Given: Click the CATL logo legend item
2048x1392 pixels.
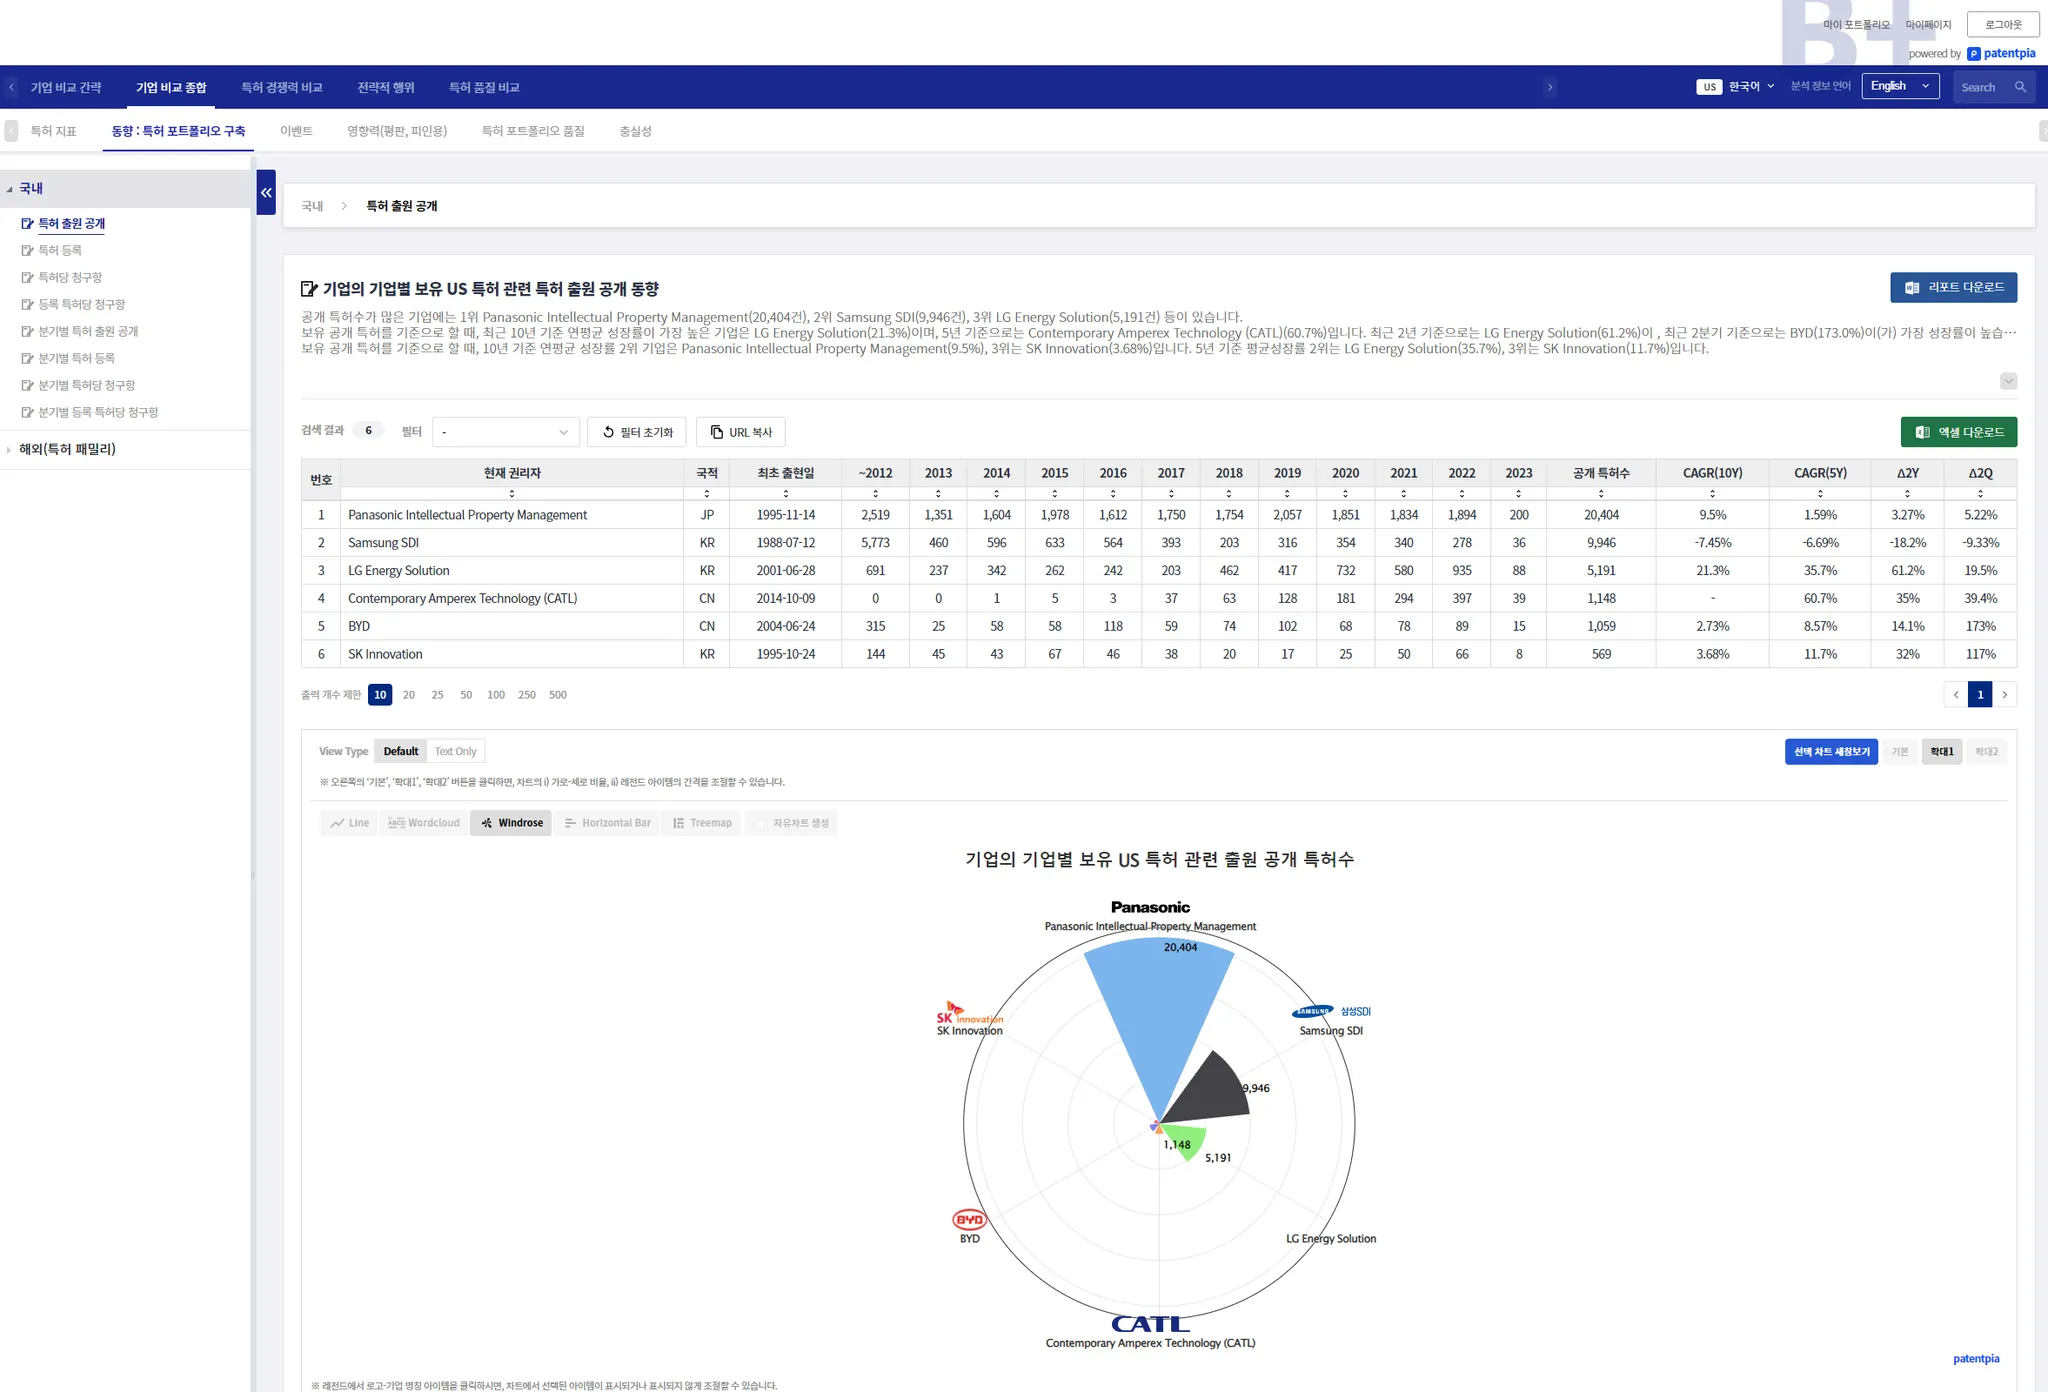Looking at the screenshot, I should pyautogui.click(x=1150, y=1324).
